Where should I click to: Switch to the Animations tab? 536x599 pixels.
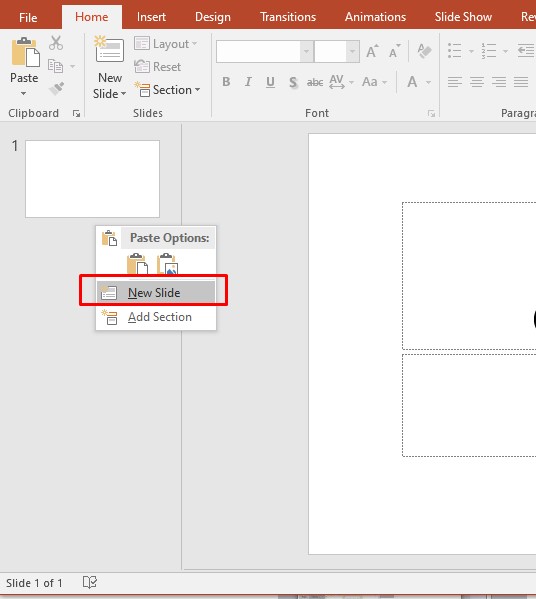click(375, 17)
